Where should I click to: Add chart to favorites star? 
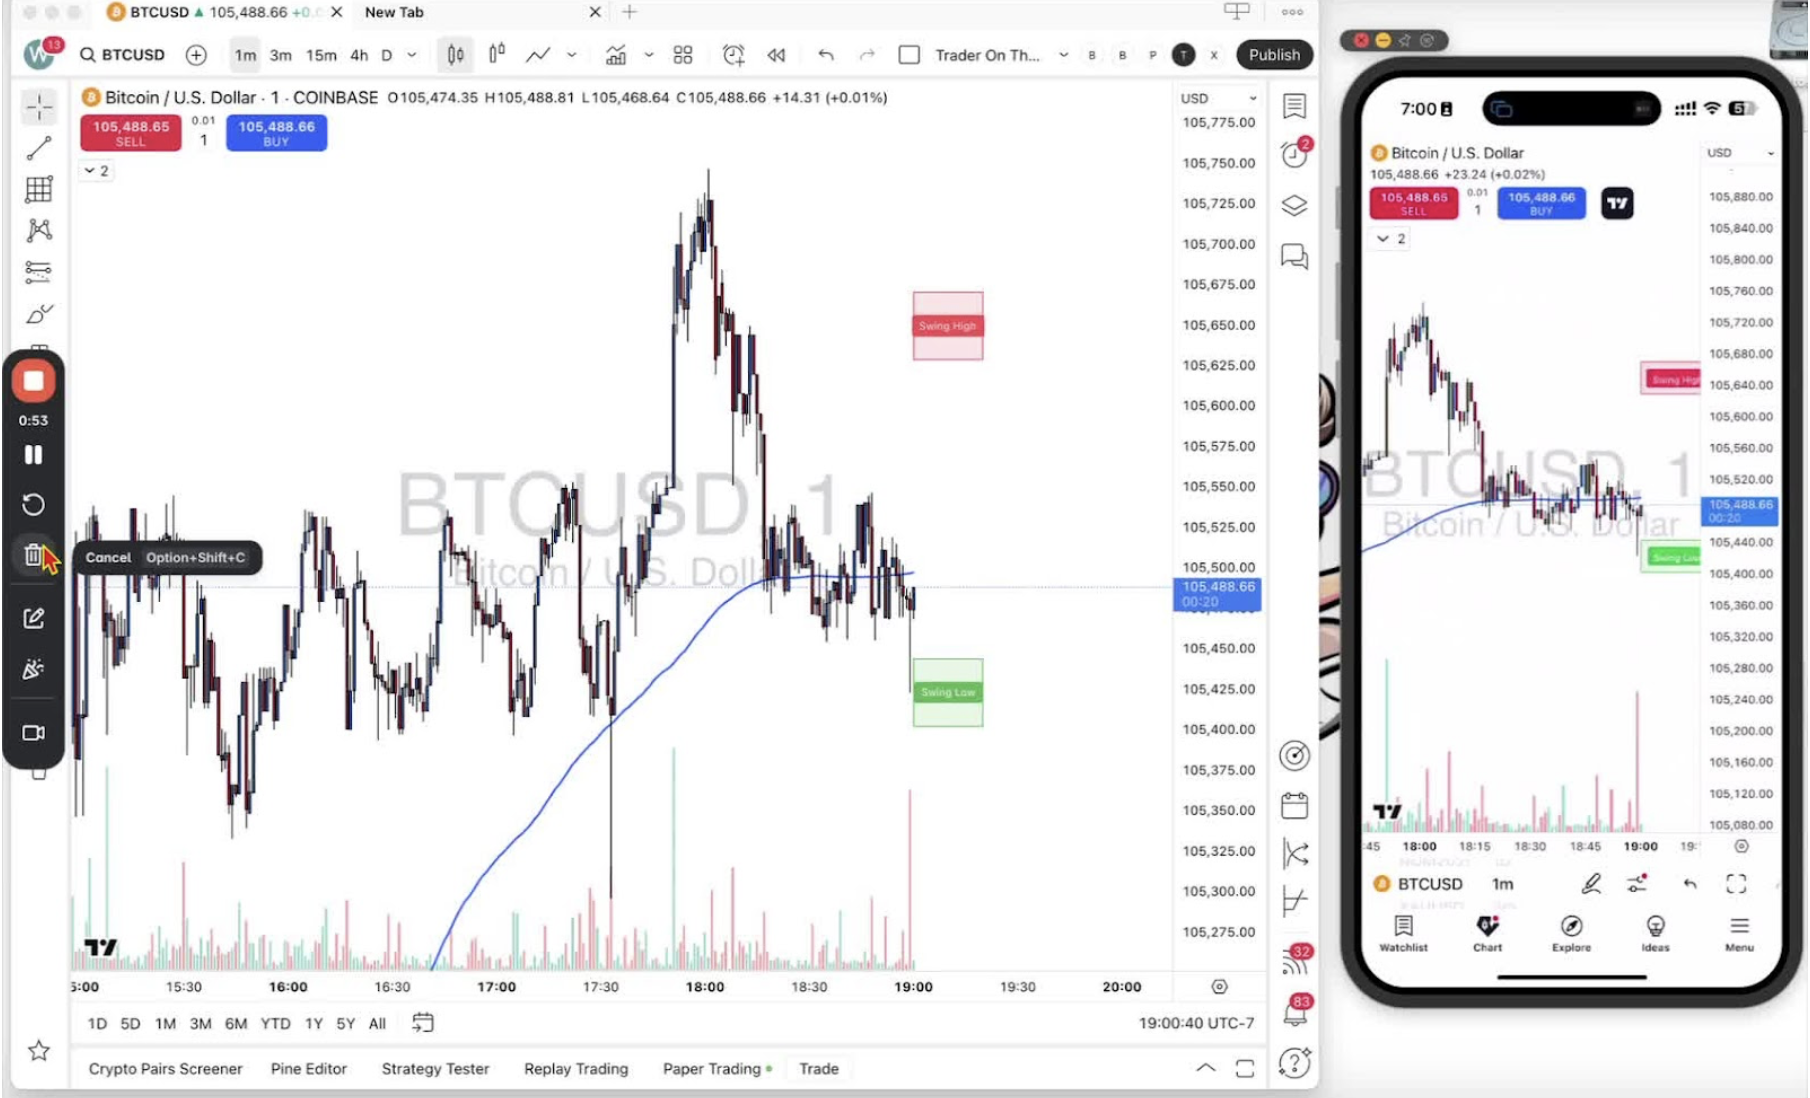click(x=39, y=1051)
